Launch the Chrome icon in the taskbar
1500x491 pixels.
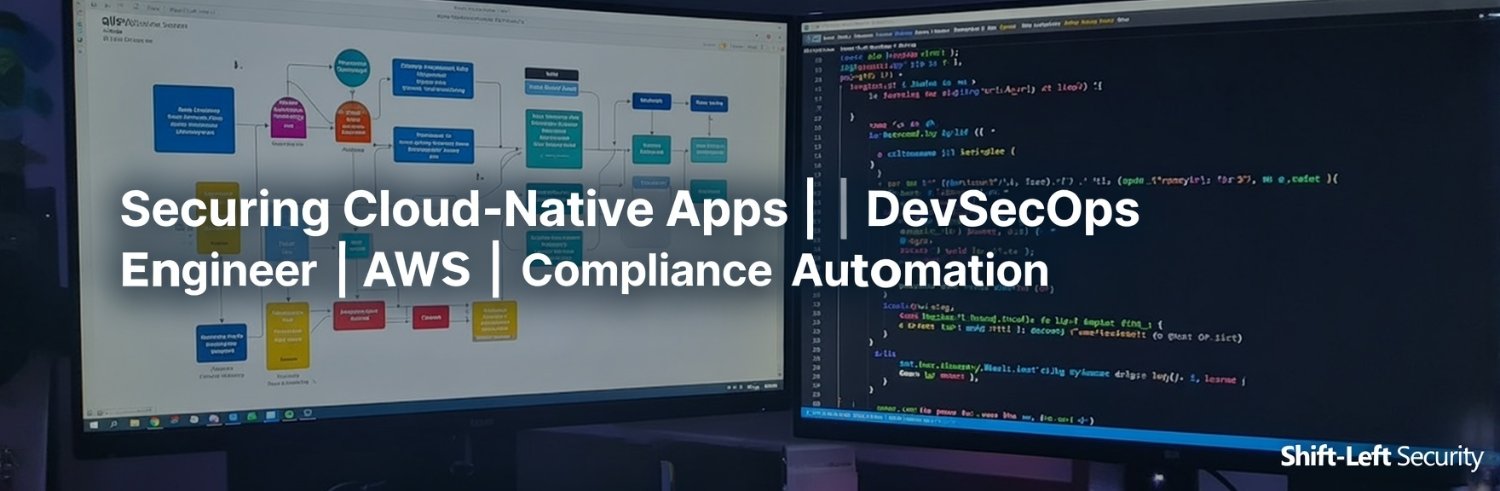[155, 421]
